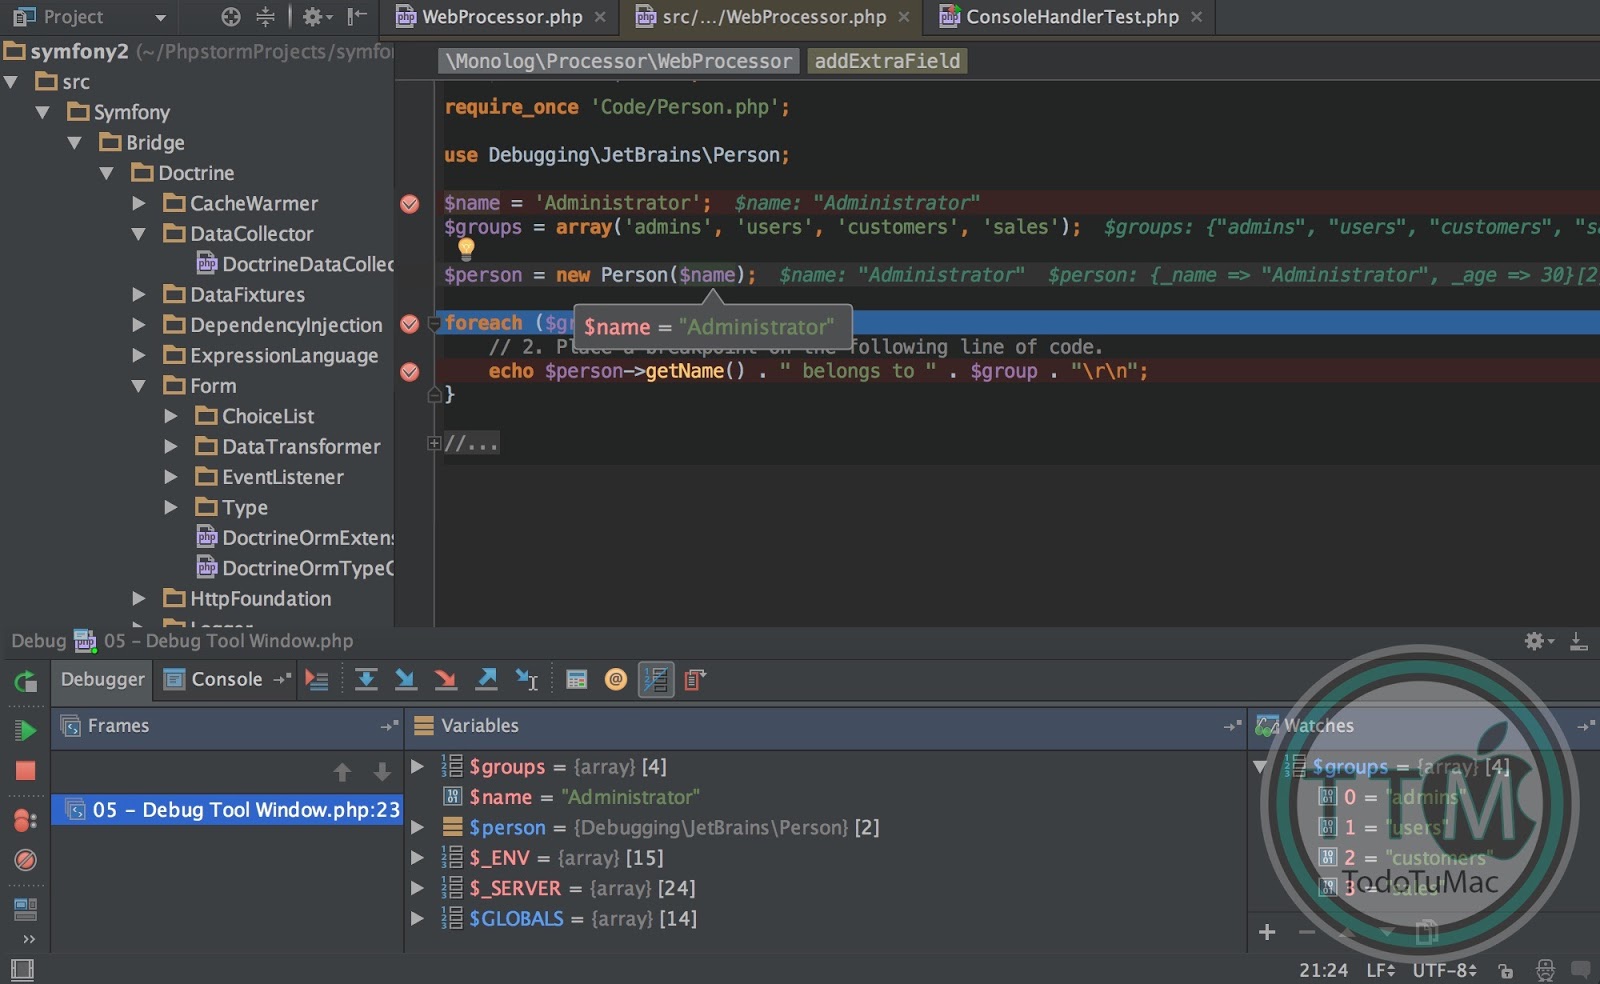Expand the $_SERVER array variable
Screen dimensions: 1600x984
(418, 888)
